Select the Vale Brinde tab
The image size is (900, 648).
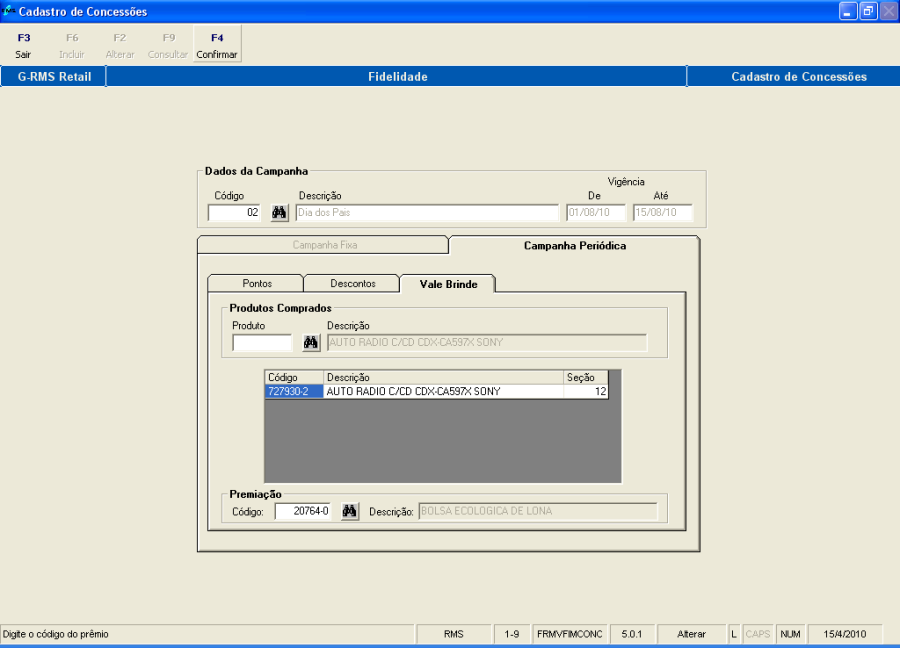(x=448, y=284)
